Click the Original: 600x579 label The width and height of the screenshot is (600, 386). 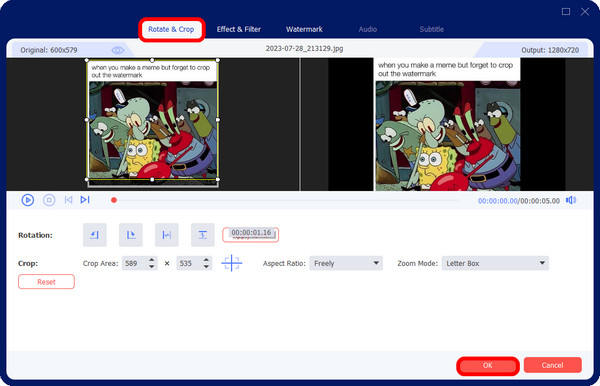tap(49, 50)
